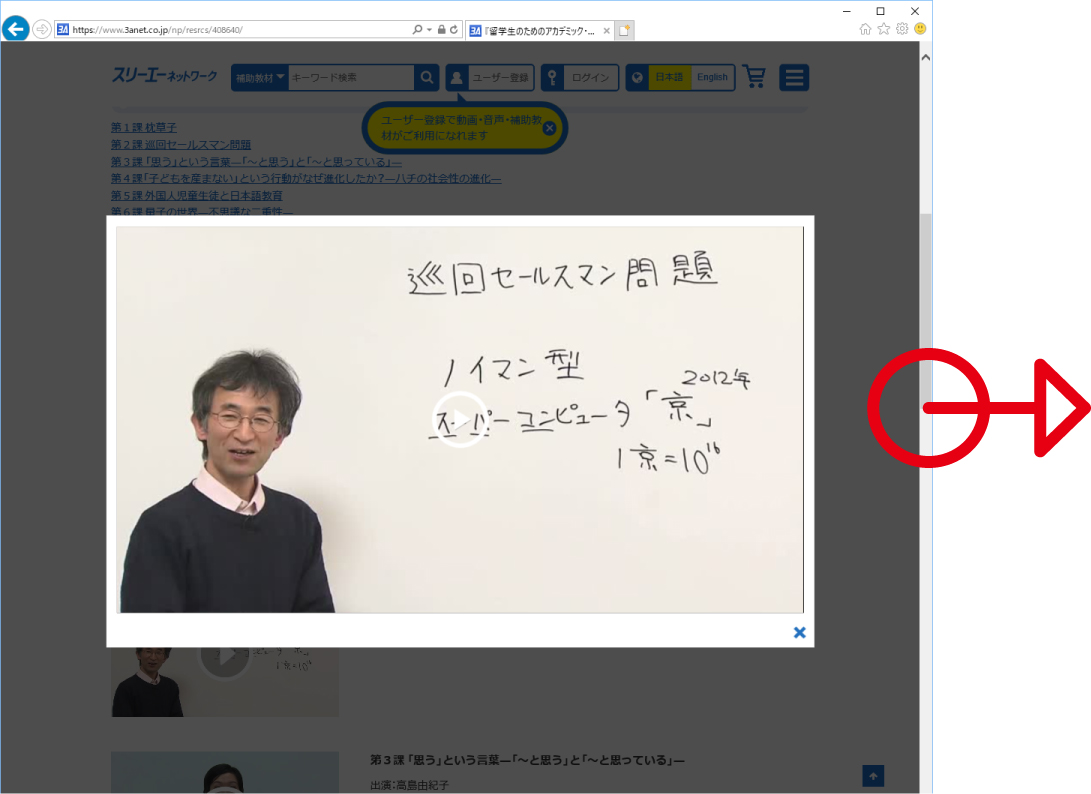Click the ユーザー登録 button
The width and height of the screenshot is (1091, 794).
tap(490, 77)
